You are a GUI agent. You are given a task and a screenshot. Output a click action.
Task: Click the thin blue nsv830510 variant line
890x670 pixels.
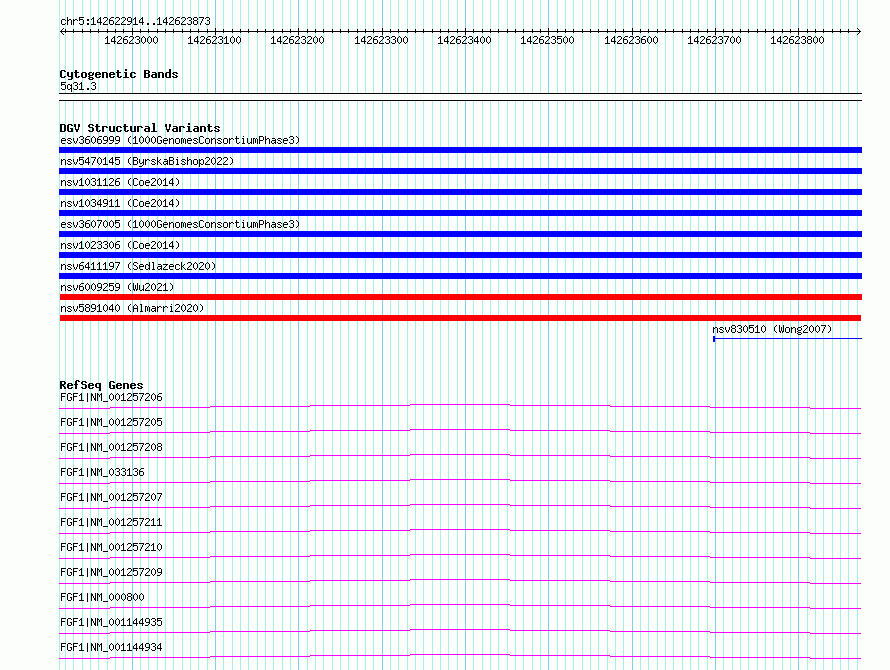(787, 339)
